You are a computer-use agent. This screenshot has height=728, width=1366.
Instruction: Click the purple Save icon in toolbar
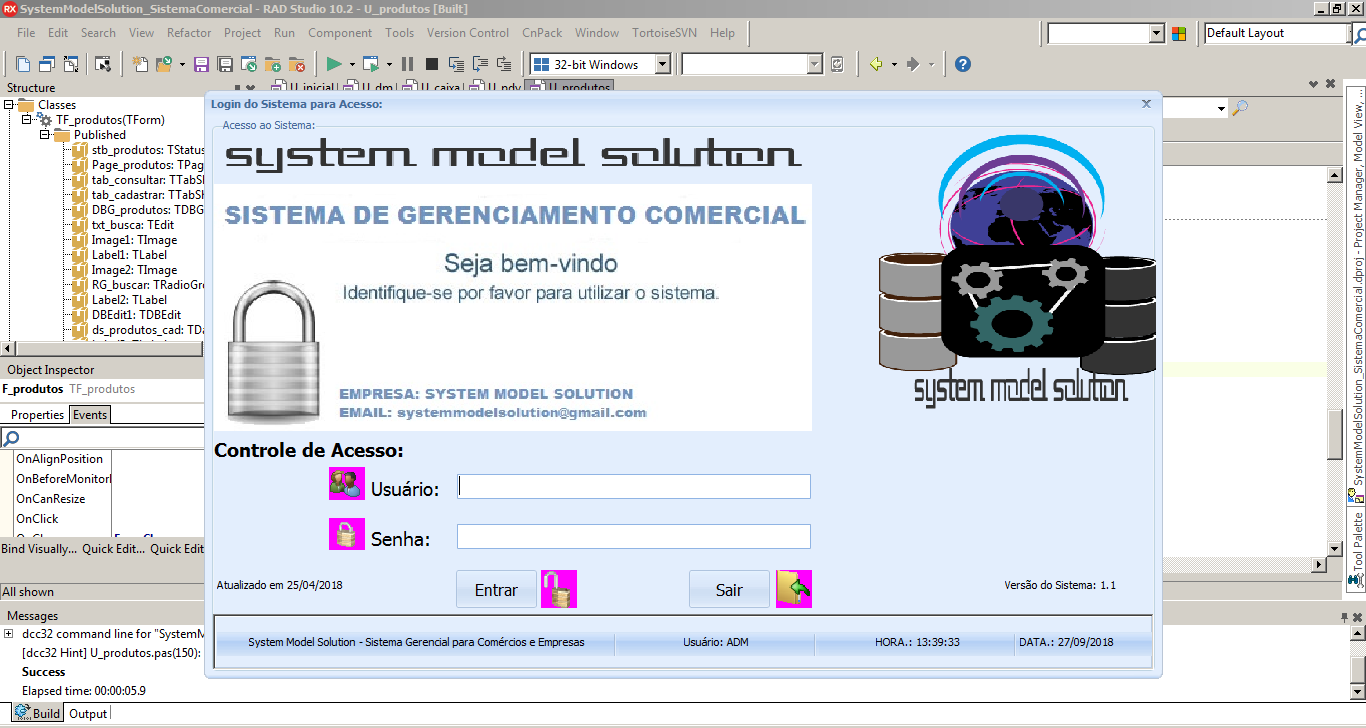202,64
